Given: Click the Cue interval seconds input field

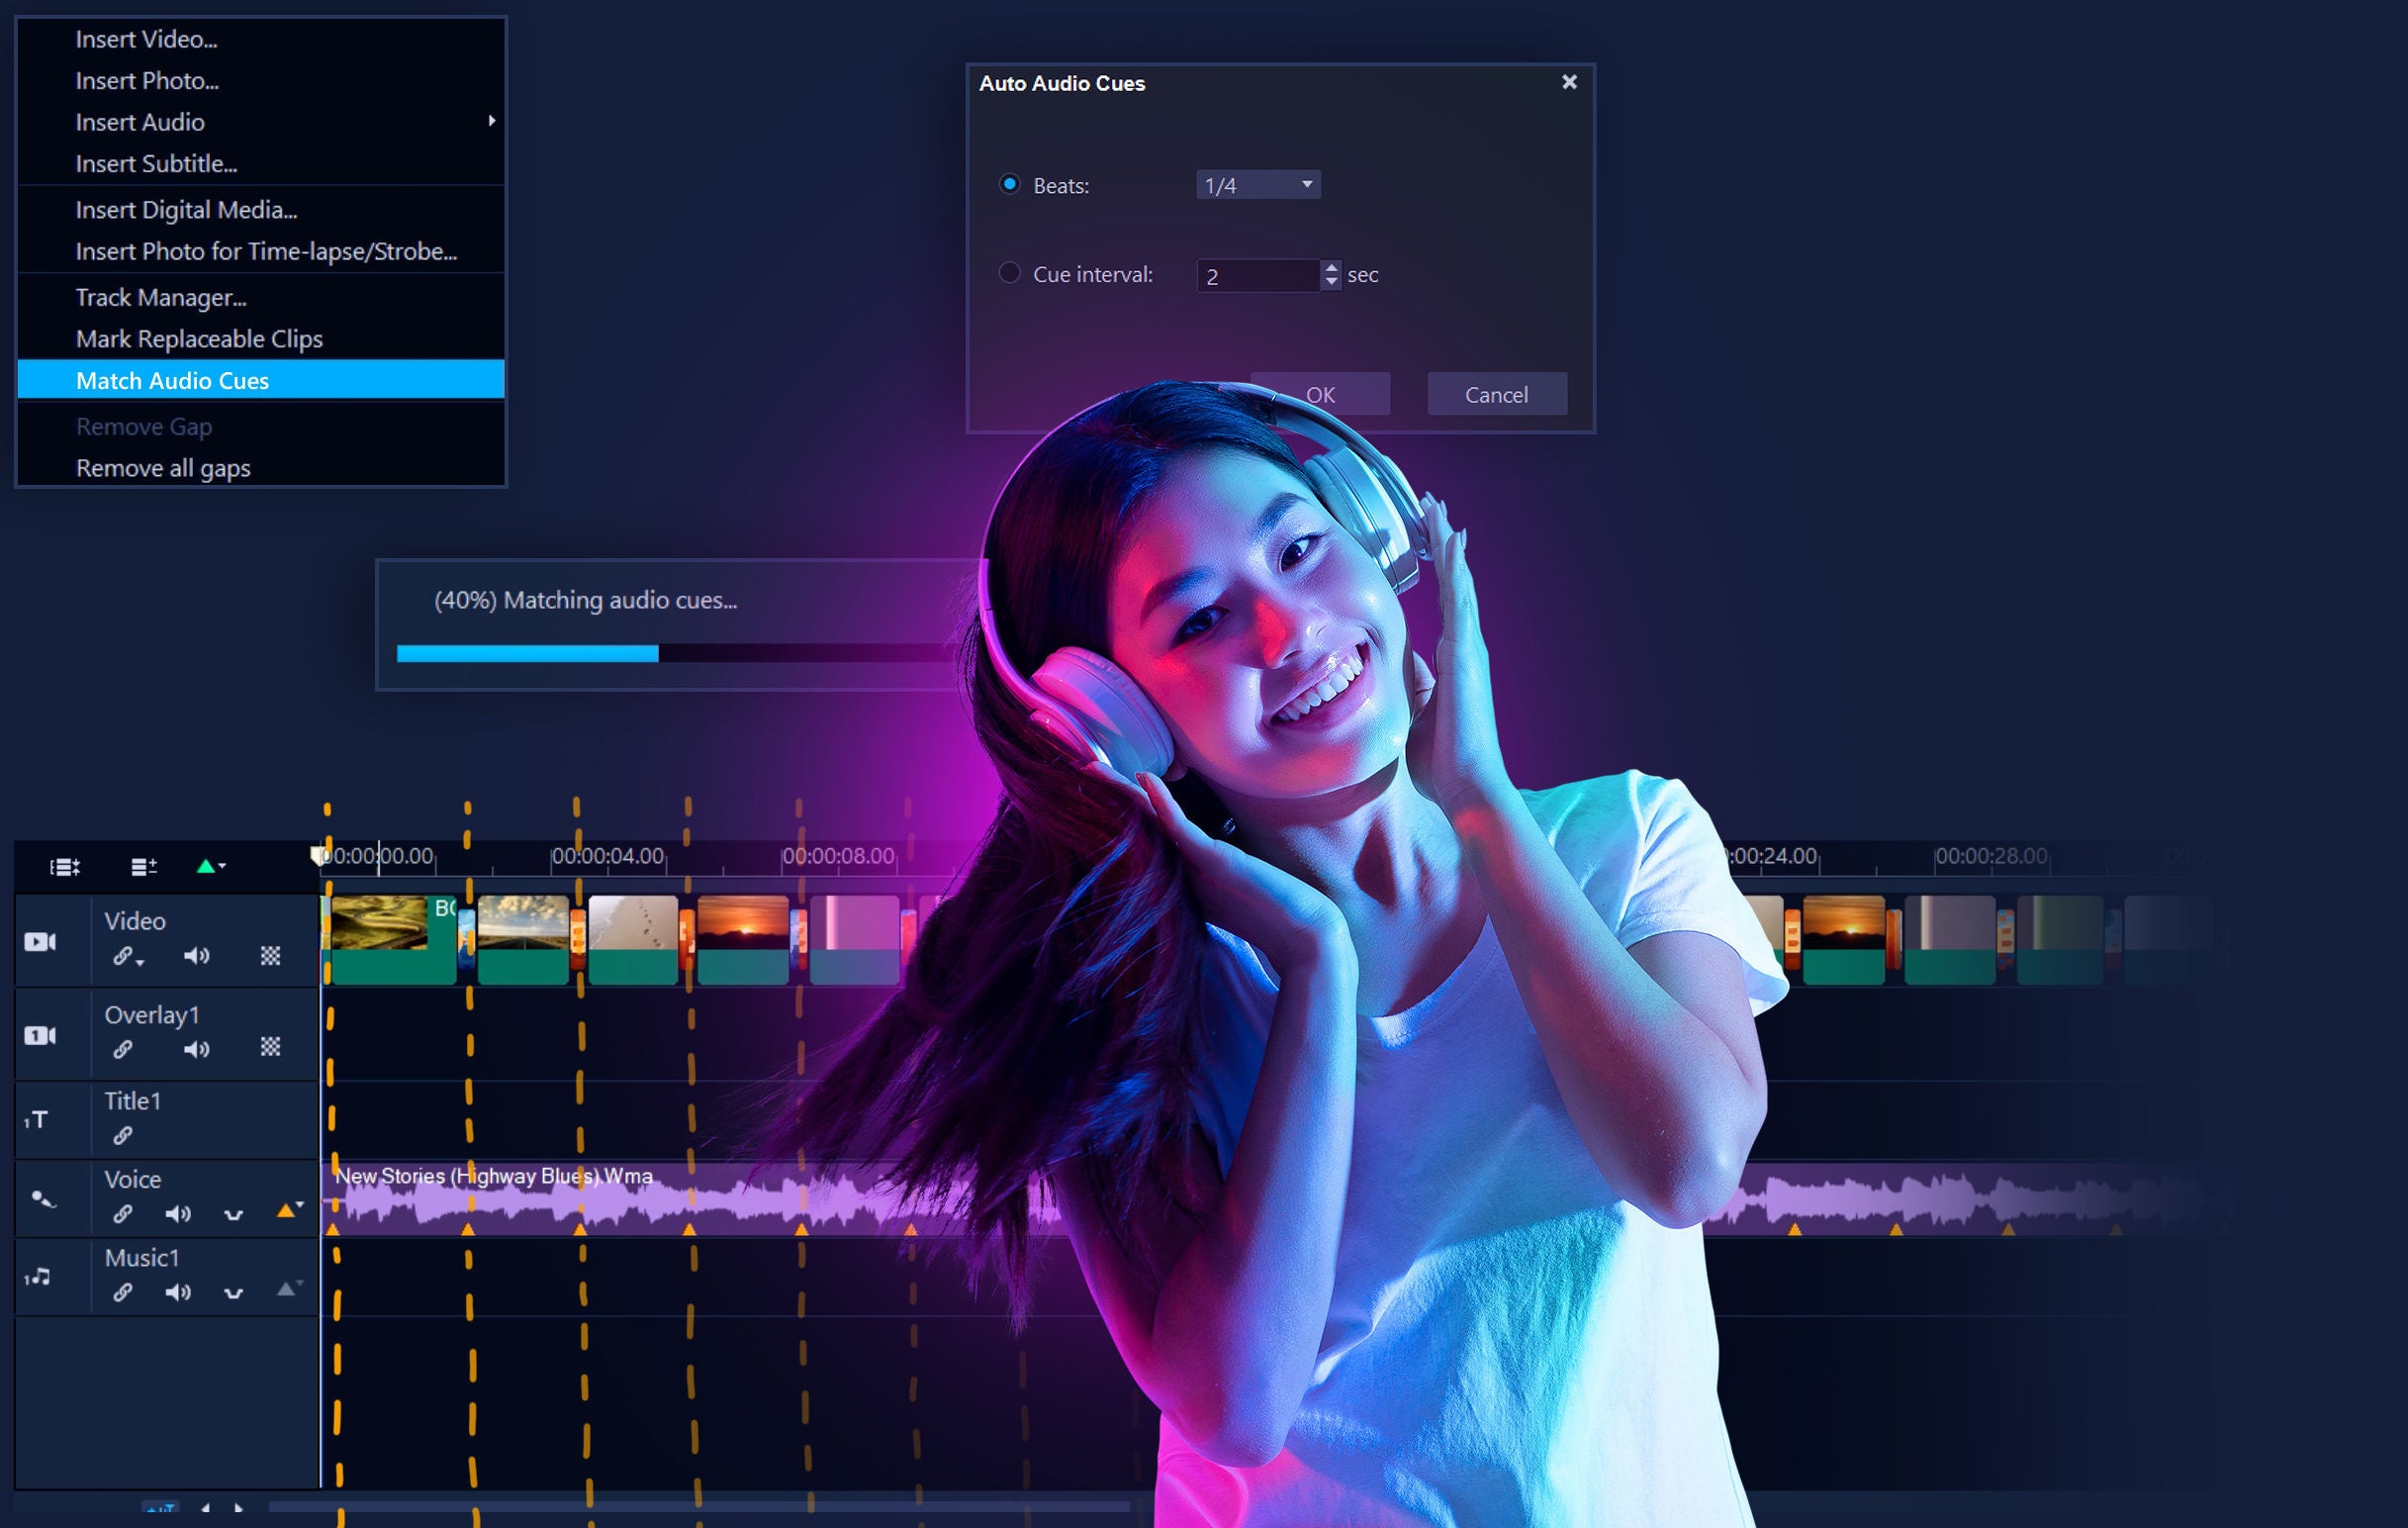Looking at the screenshot, I should click(1256, 276).
